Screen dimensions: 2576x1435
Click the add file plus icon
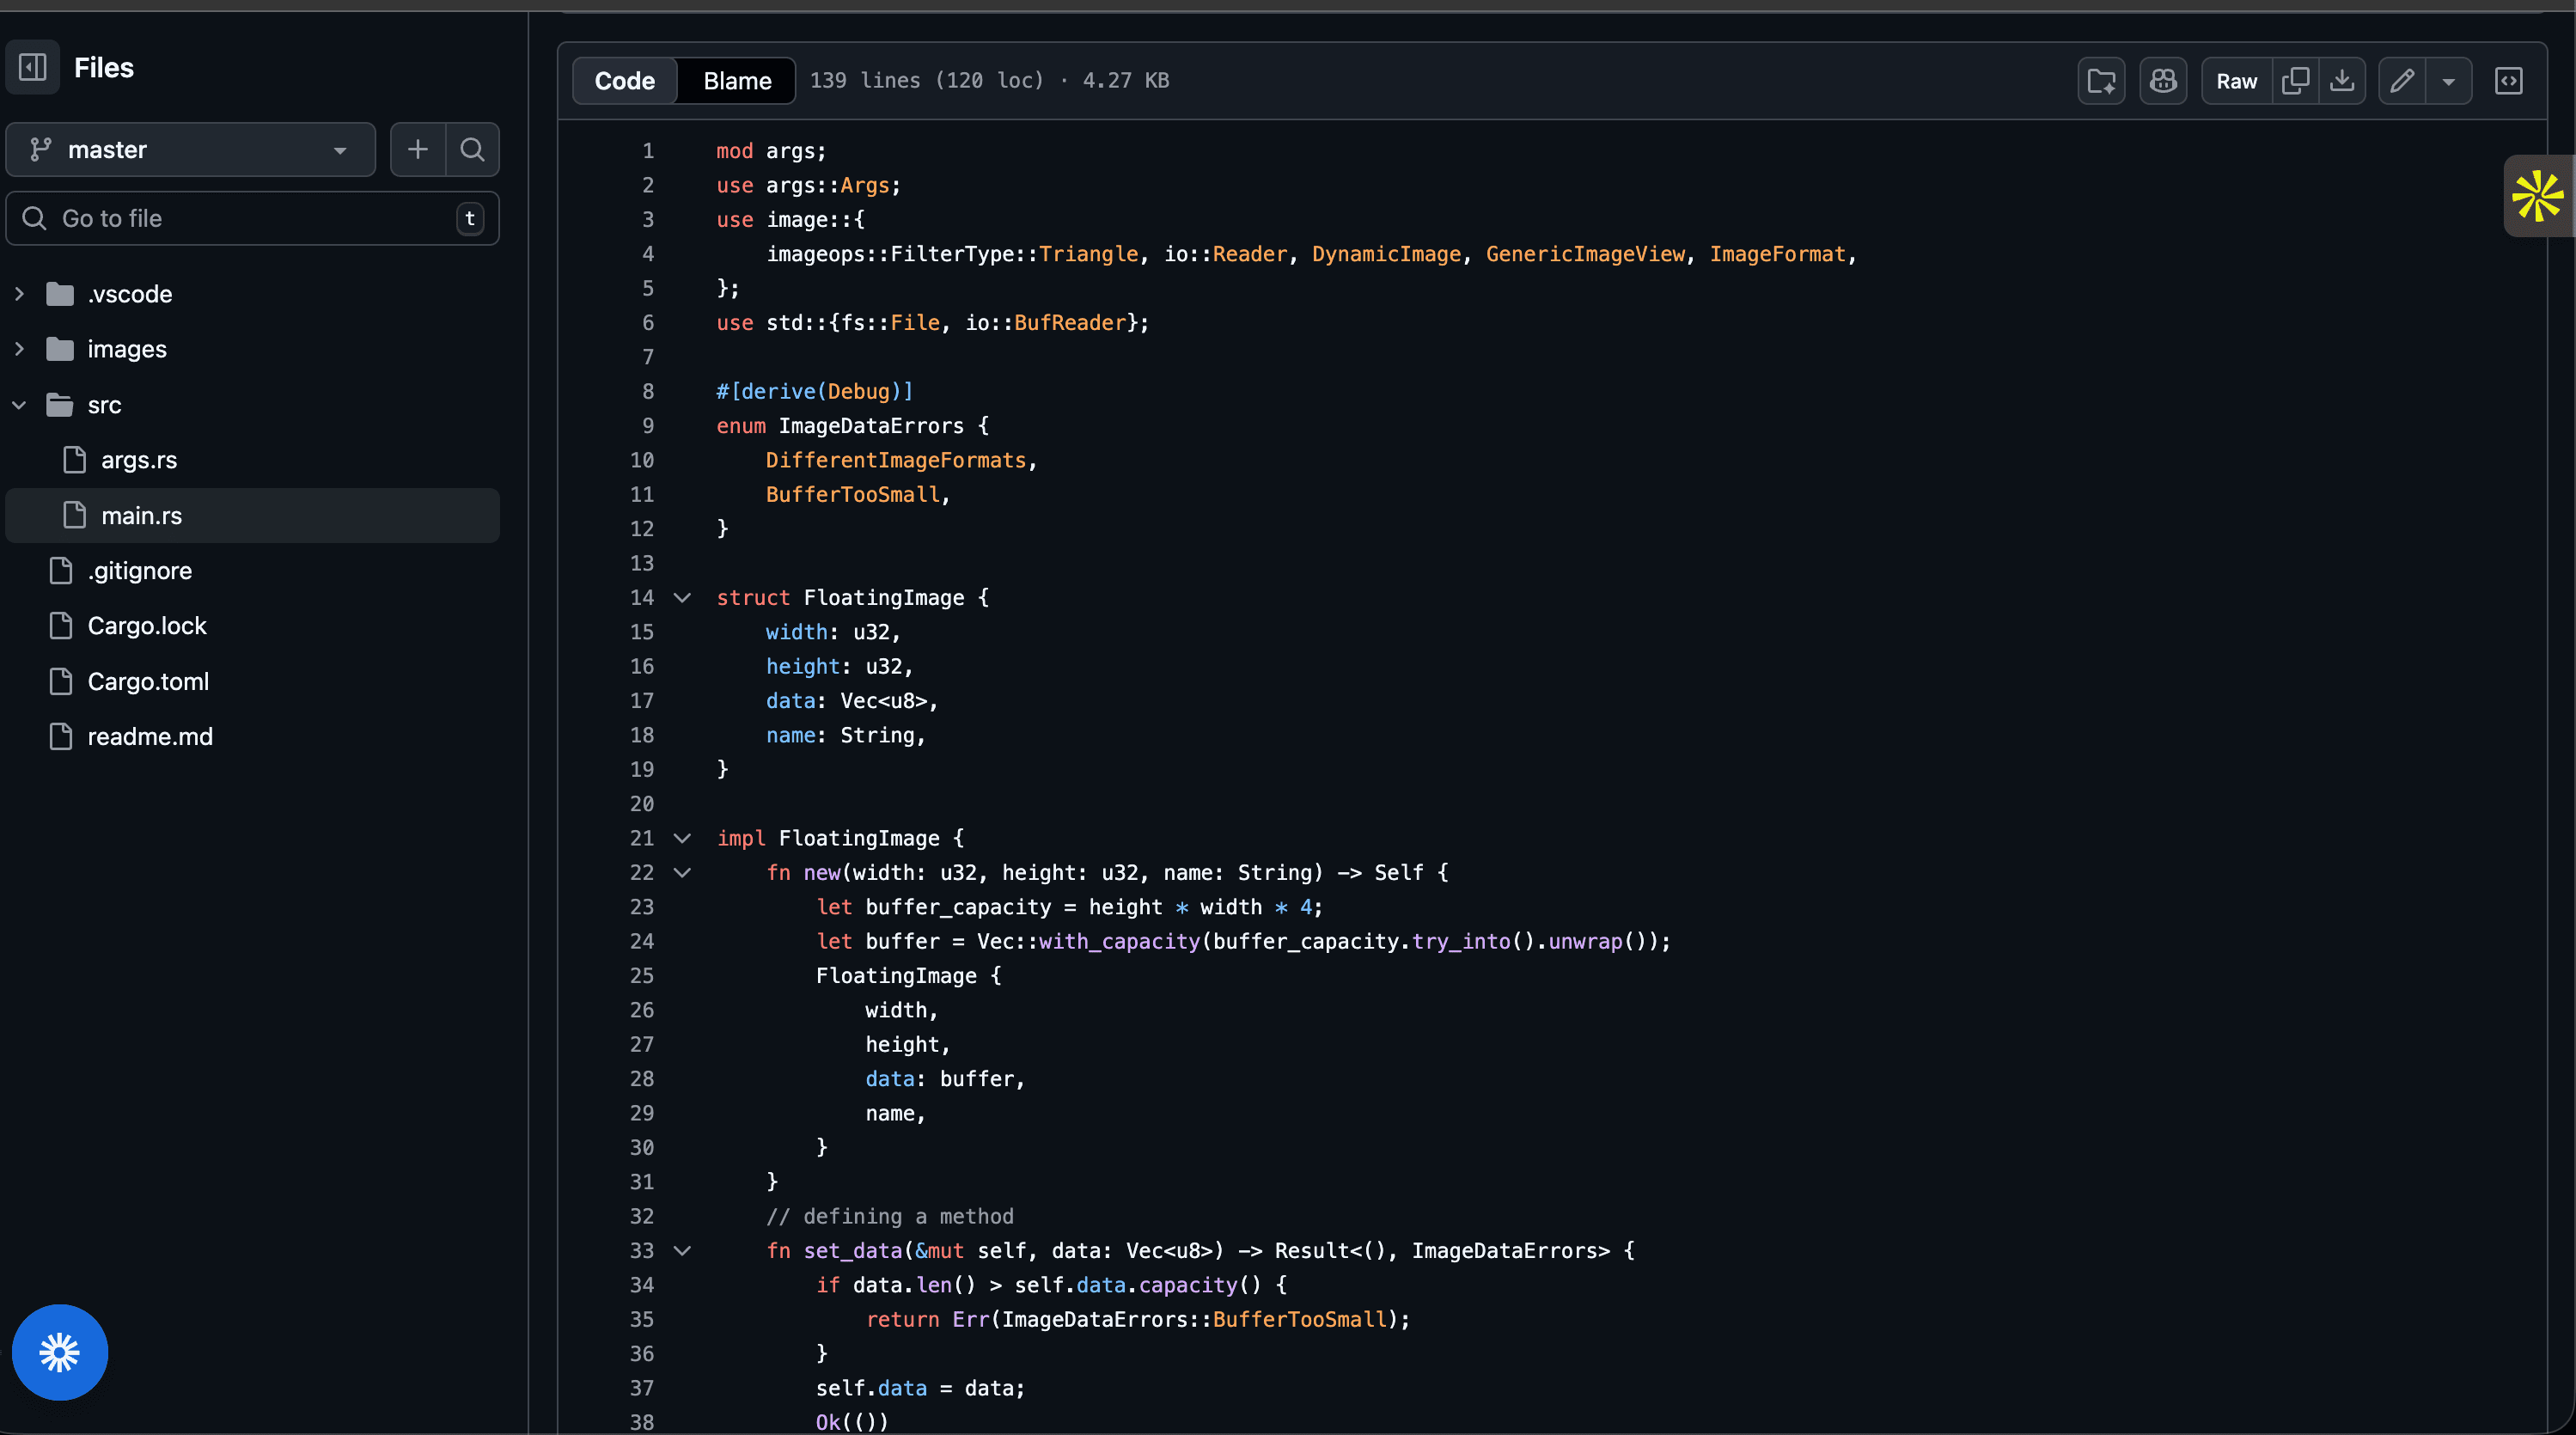417,150
